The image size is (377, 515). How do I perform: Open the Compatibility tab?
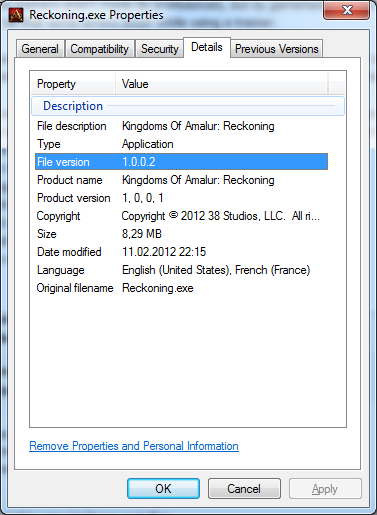pyautogui.click(x=100, y=49)
